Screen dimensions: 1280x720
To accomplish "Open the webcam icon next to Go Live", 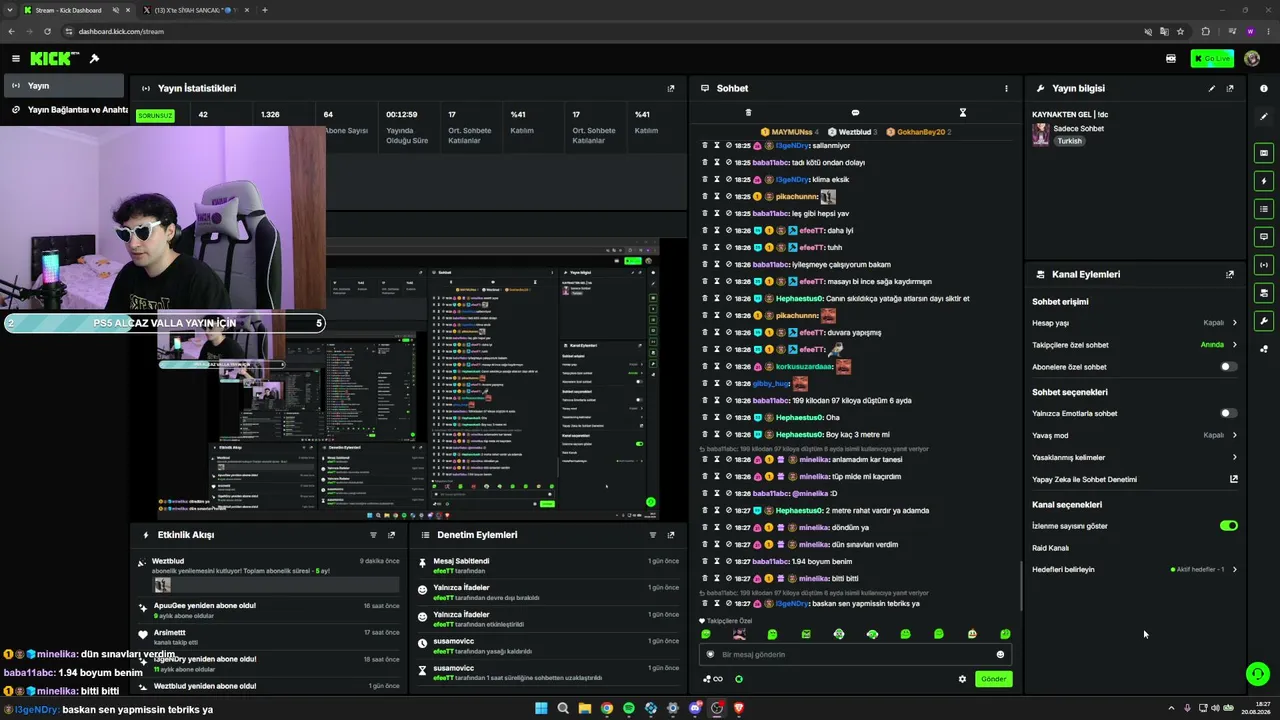I will 1171,59.
